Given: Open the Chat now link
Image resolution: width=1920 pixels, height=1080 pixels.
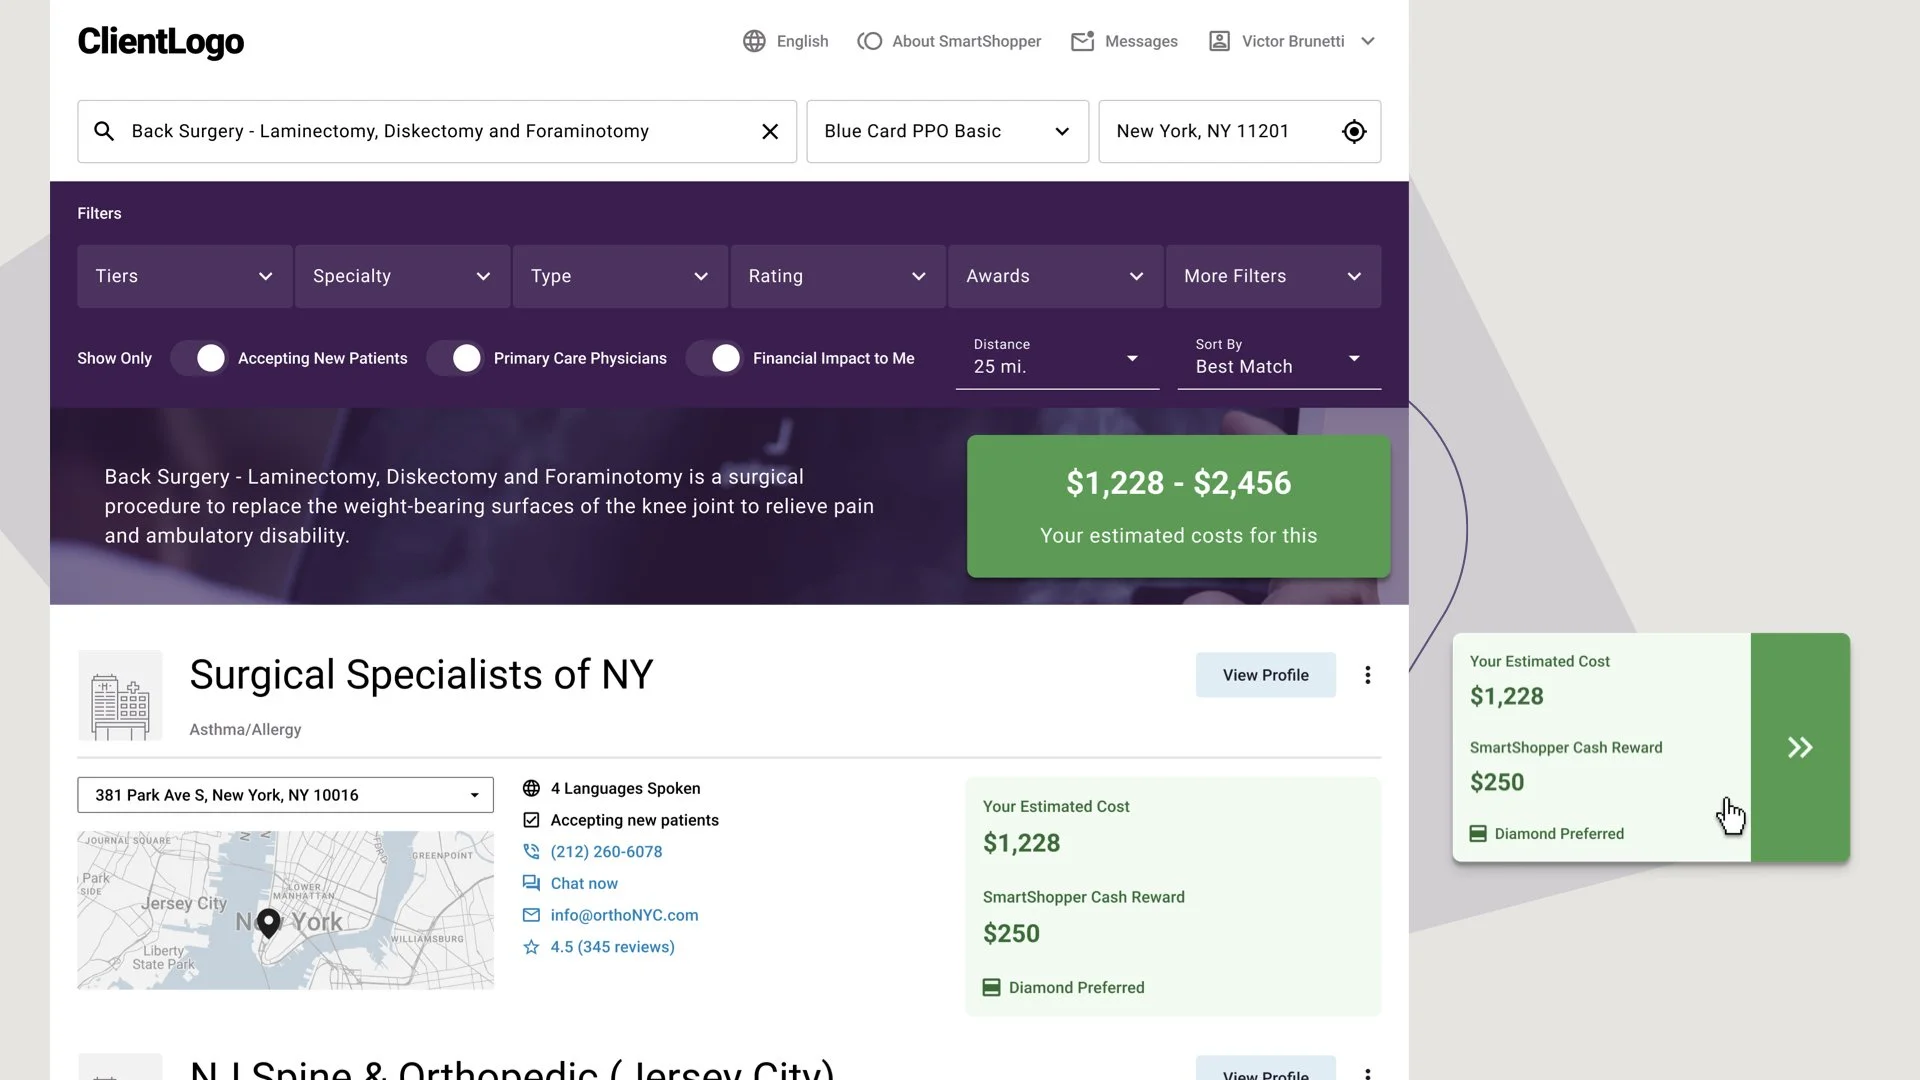Looking at the screenshot, I should 584,883.
